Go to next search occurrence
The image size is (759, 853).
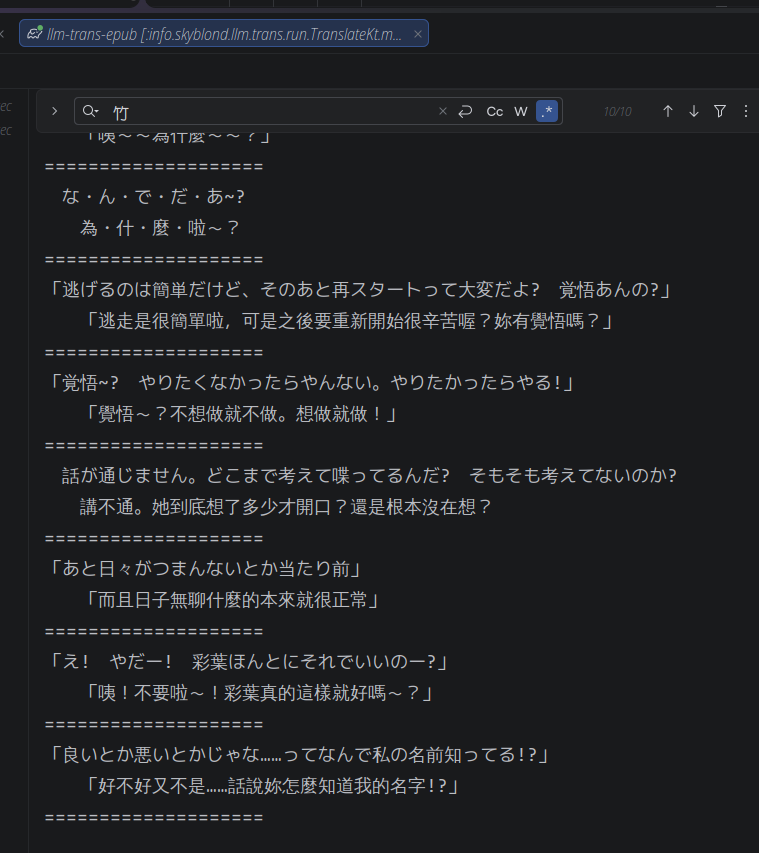694,111
